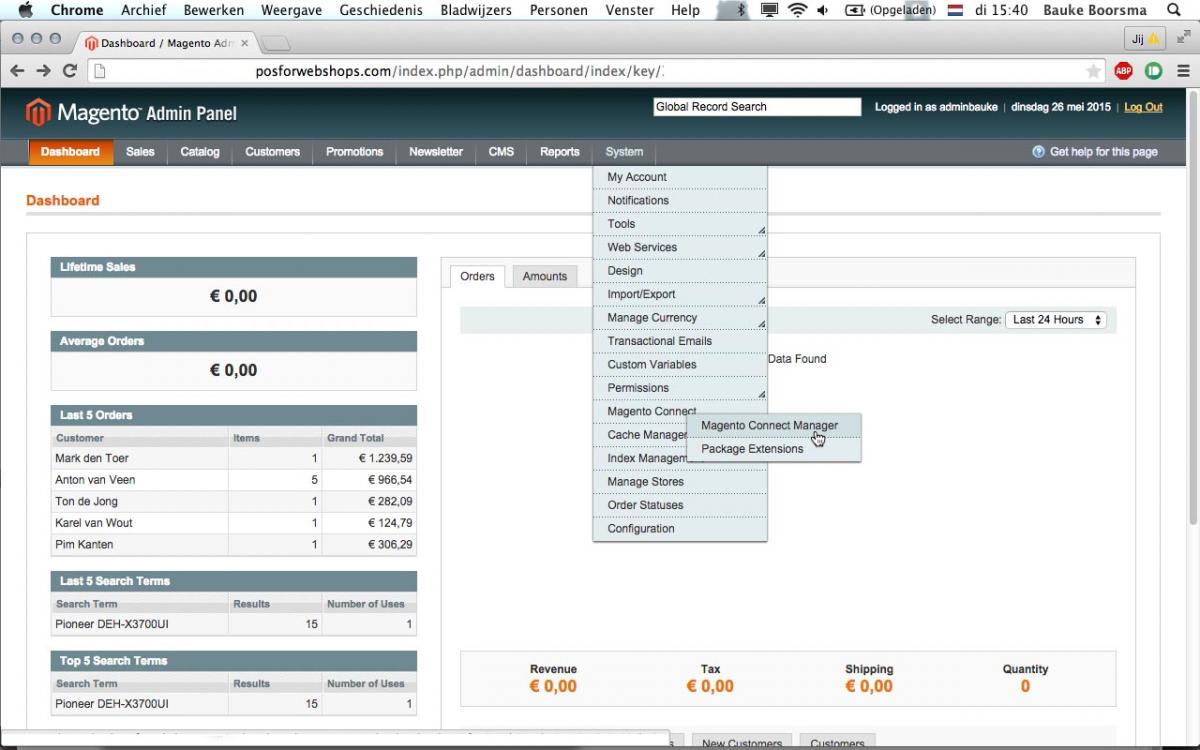
Task: Choose Transactional Emails
Action: [x=680, y=341]
